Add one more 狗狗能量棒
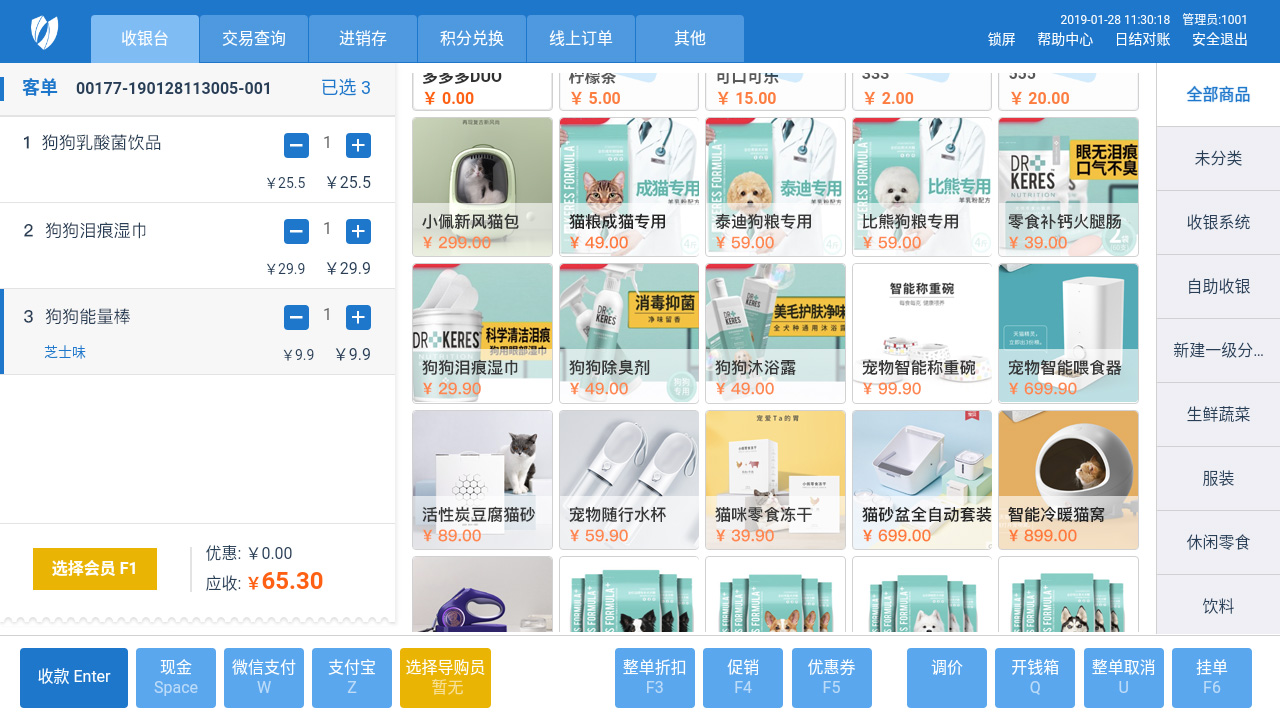The image size is (1280, 720). 358,317
